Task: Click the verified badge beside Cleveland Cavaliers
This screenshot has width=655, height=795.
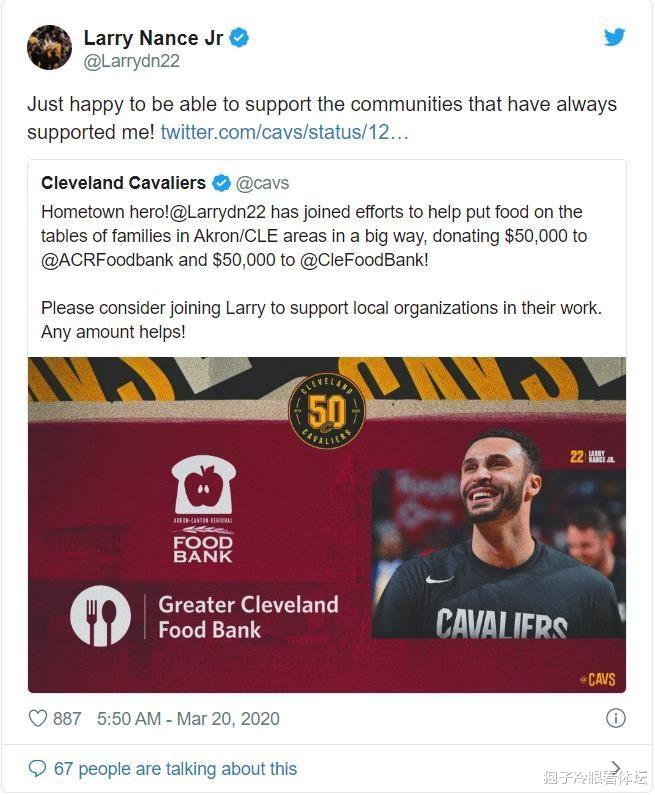Action: click(x=220, y=183)
